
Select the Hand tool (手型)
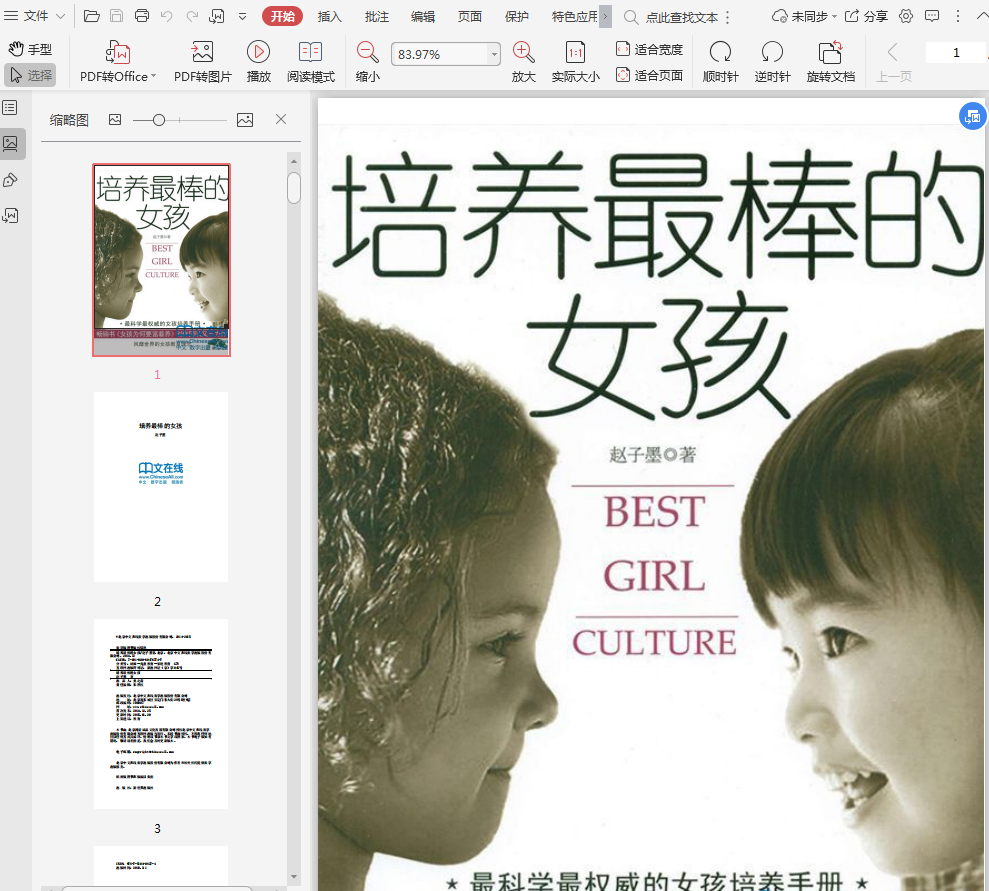29,50
